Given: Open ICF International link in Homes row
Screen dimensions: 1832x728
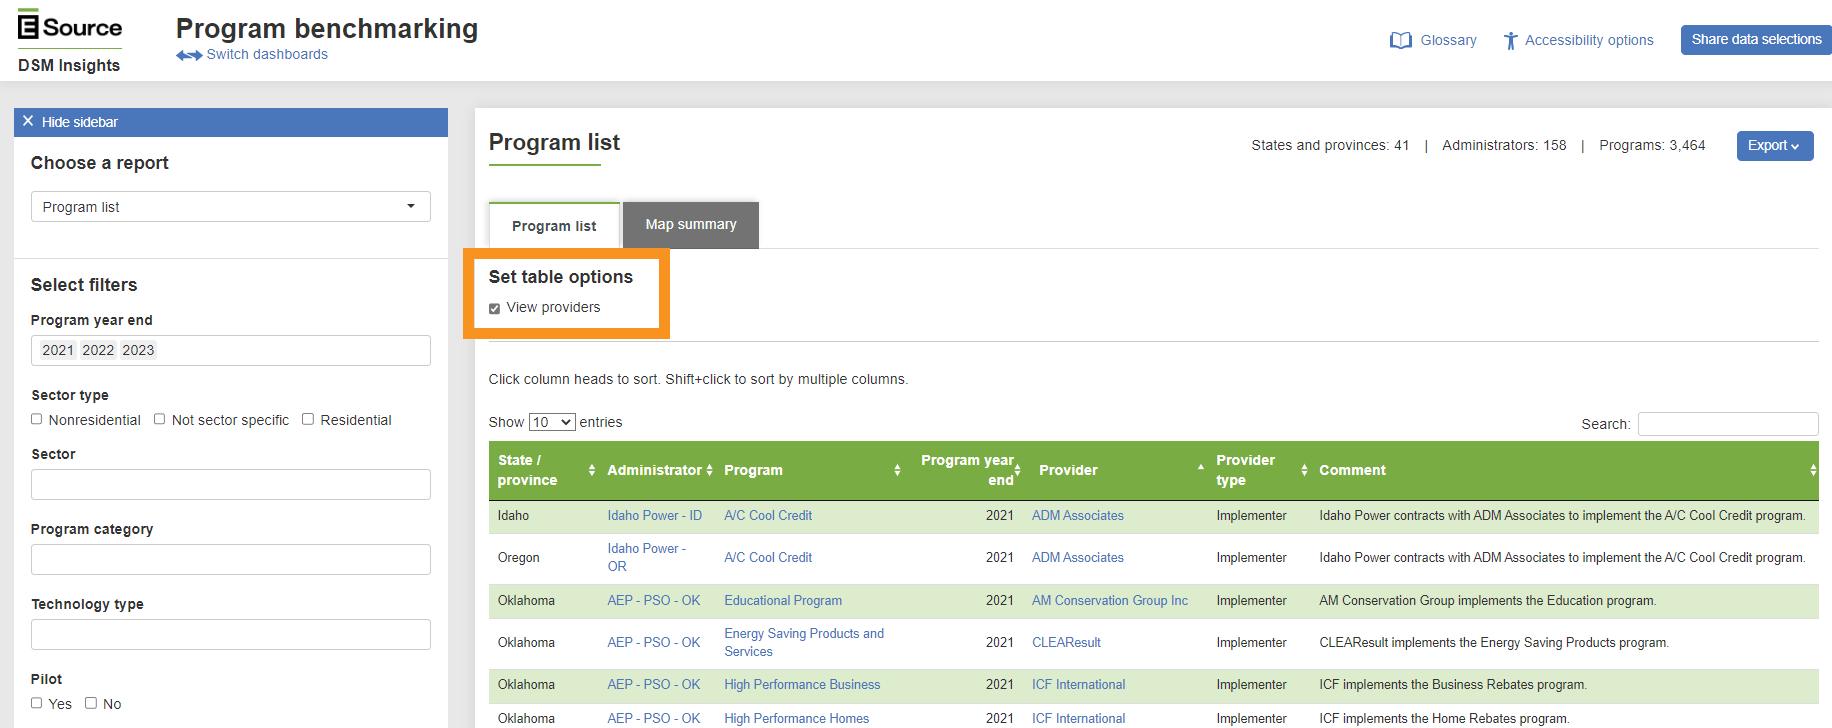Looking at the screenshot, I should click(1078, 719).
